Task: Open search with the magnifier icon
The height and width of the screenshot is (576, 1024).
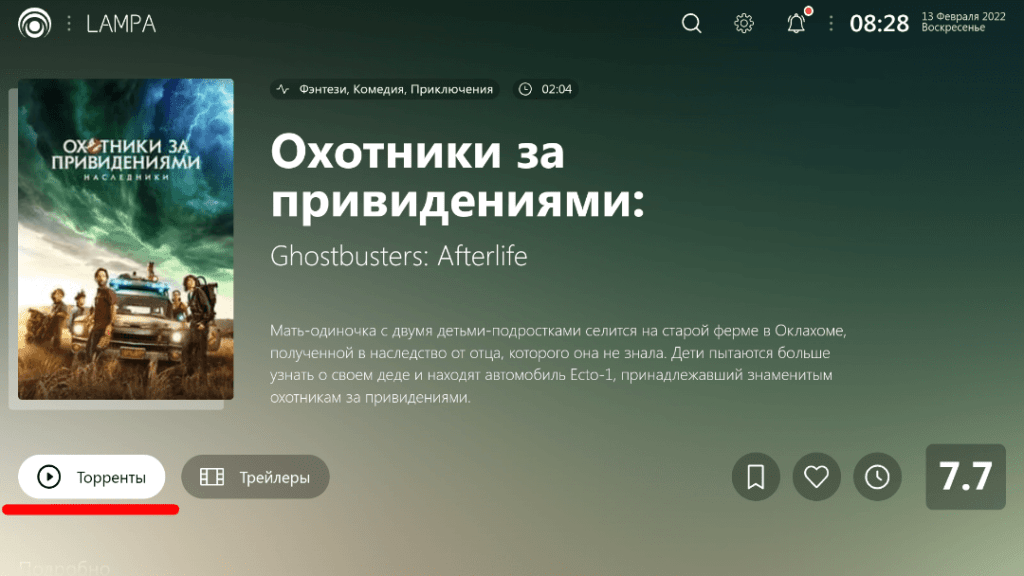Action: click(691, 23)
